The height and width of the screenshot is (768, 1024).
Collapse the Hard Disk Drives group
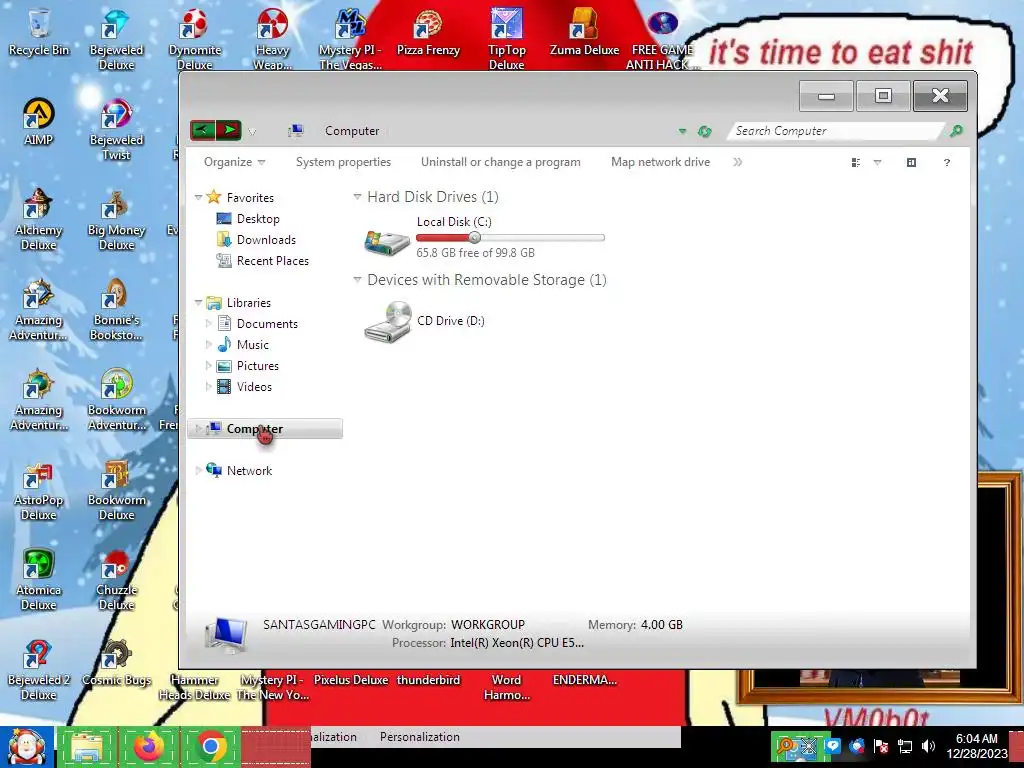pos(357,197)
